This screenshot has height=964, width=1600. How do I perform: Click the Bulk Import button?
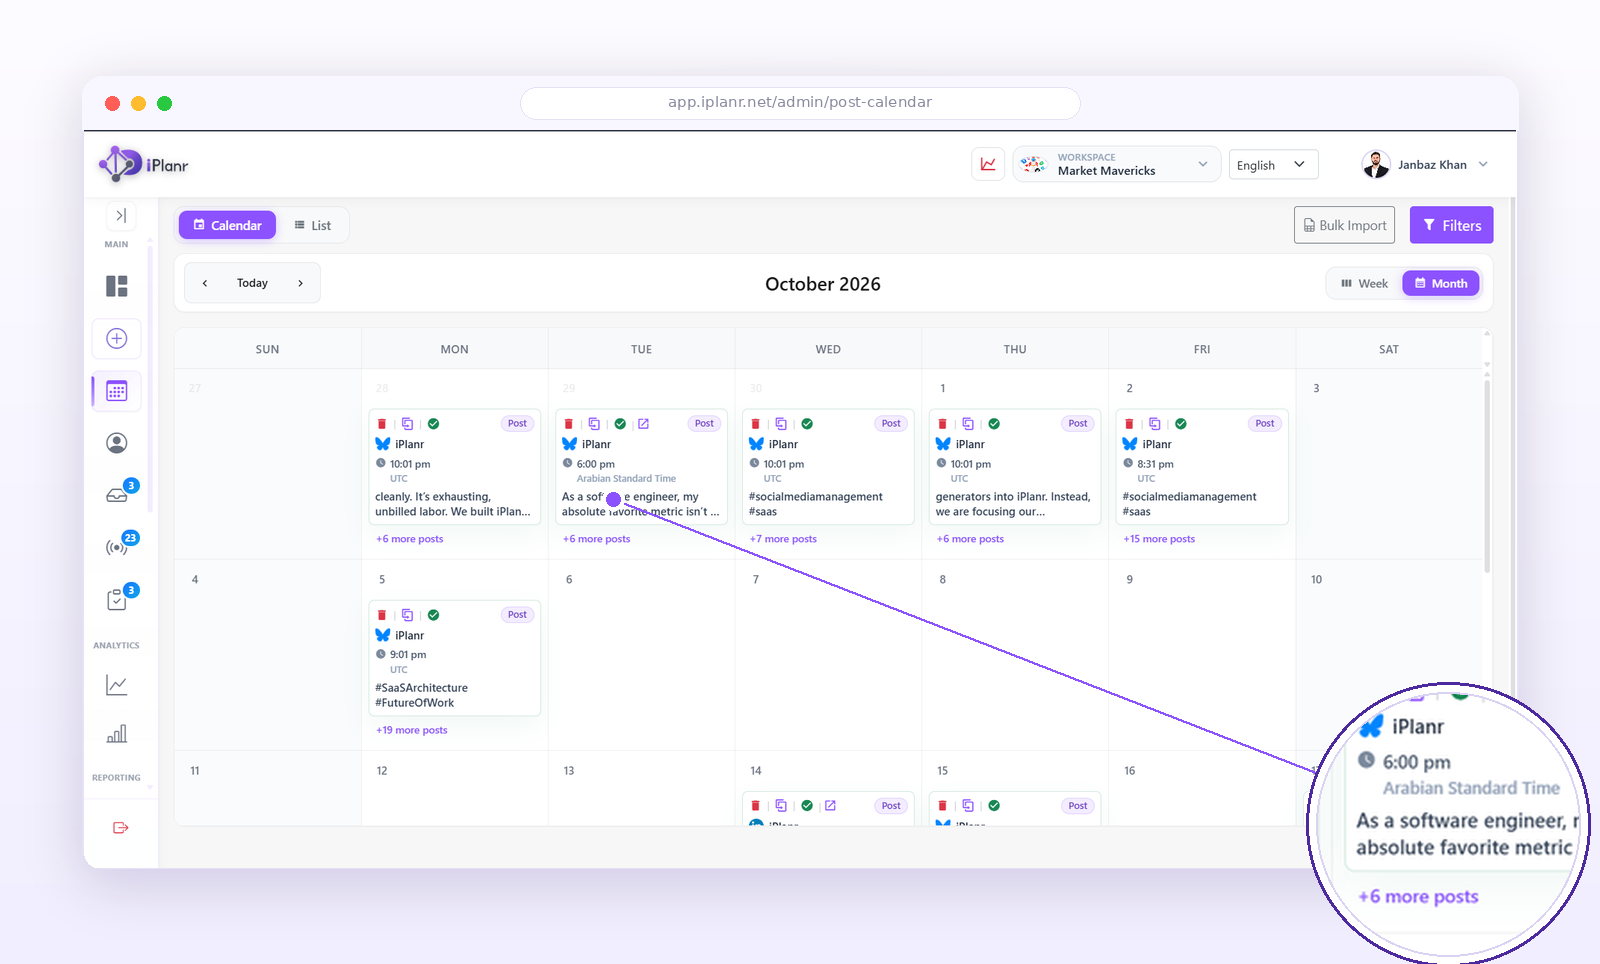pyautogui.click(x=1345, y=225)
